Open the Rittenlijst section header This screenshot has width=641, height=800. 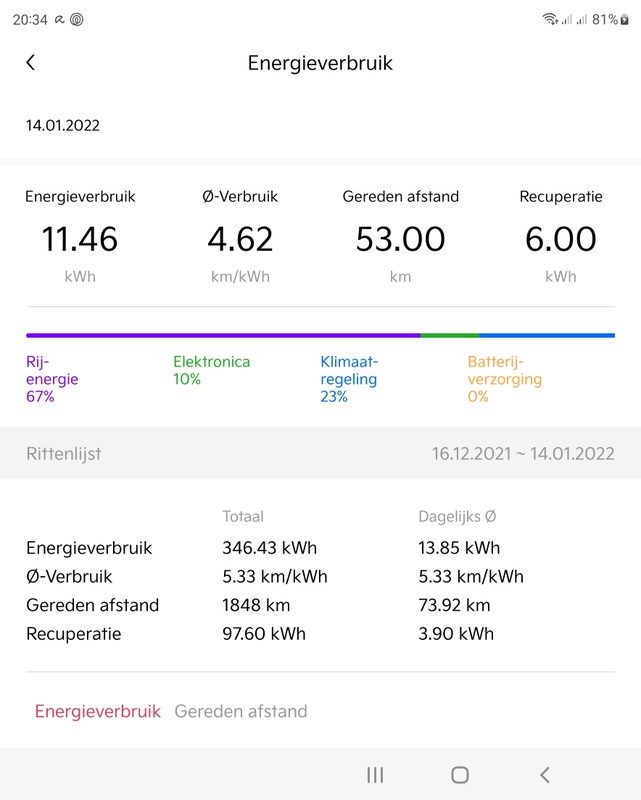[64, 454]
